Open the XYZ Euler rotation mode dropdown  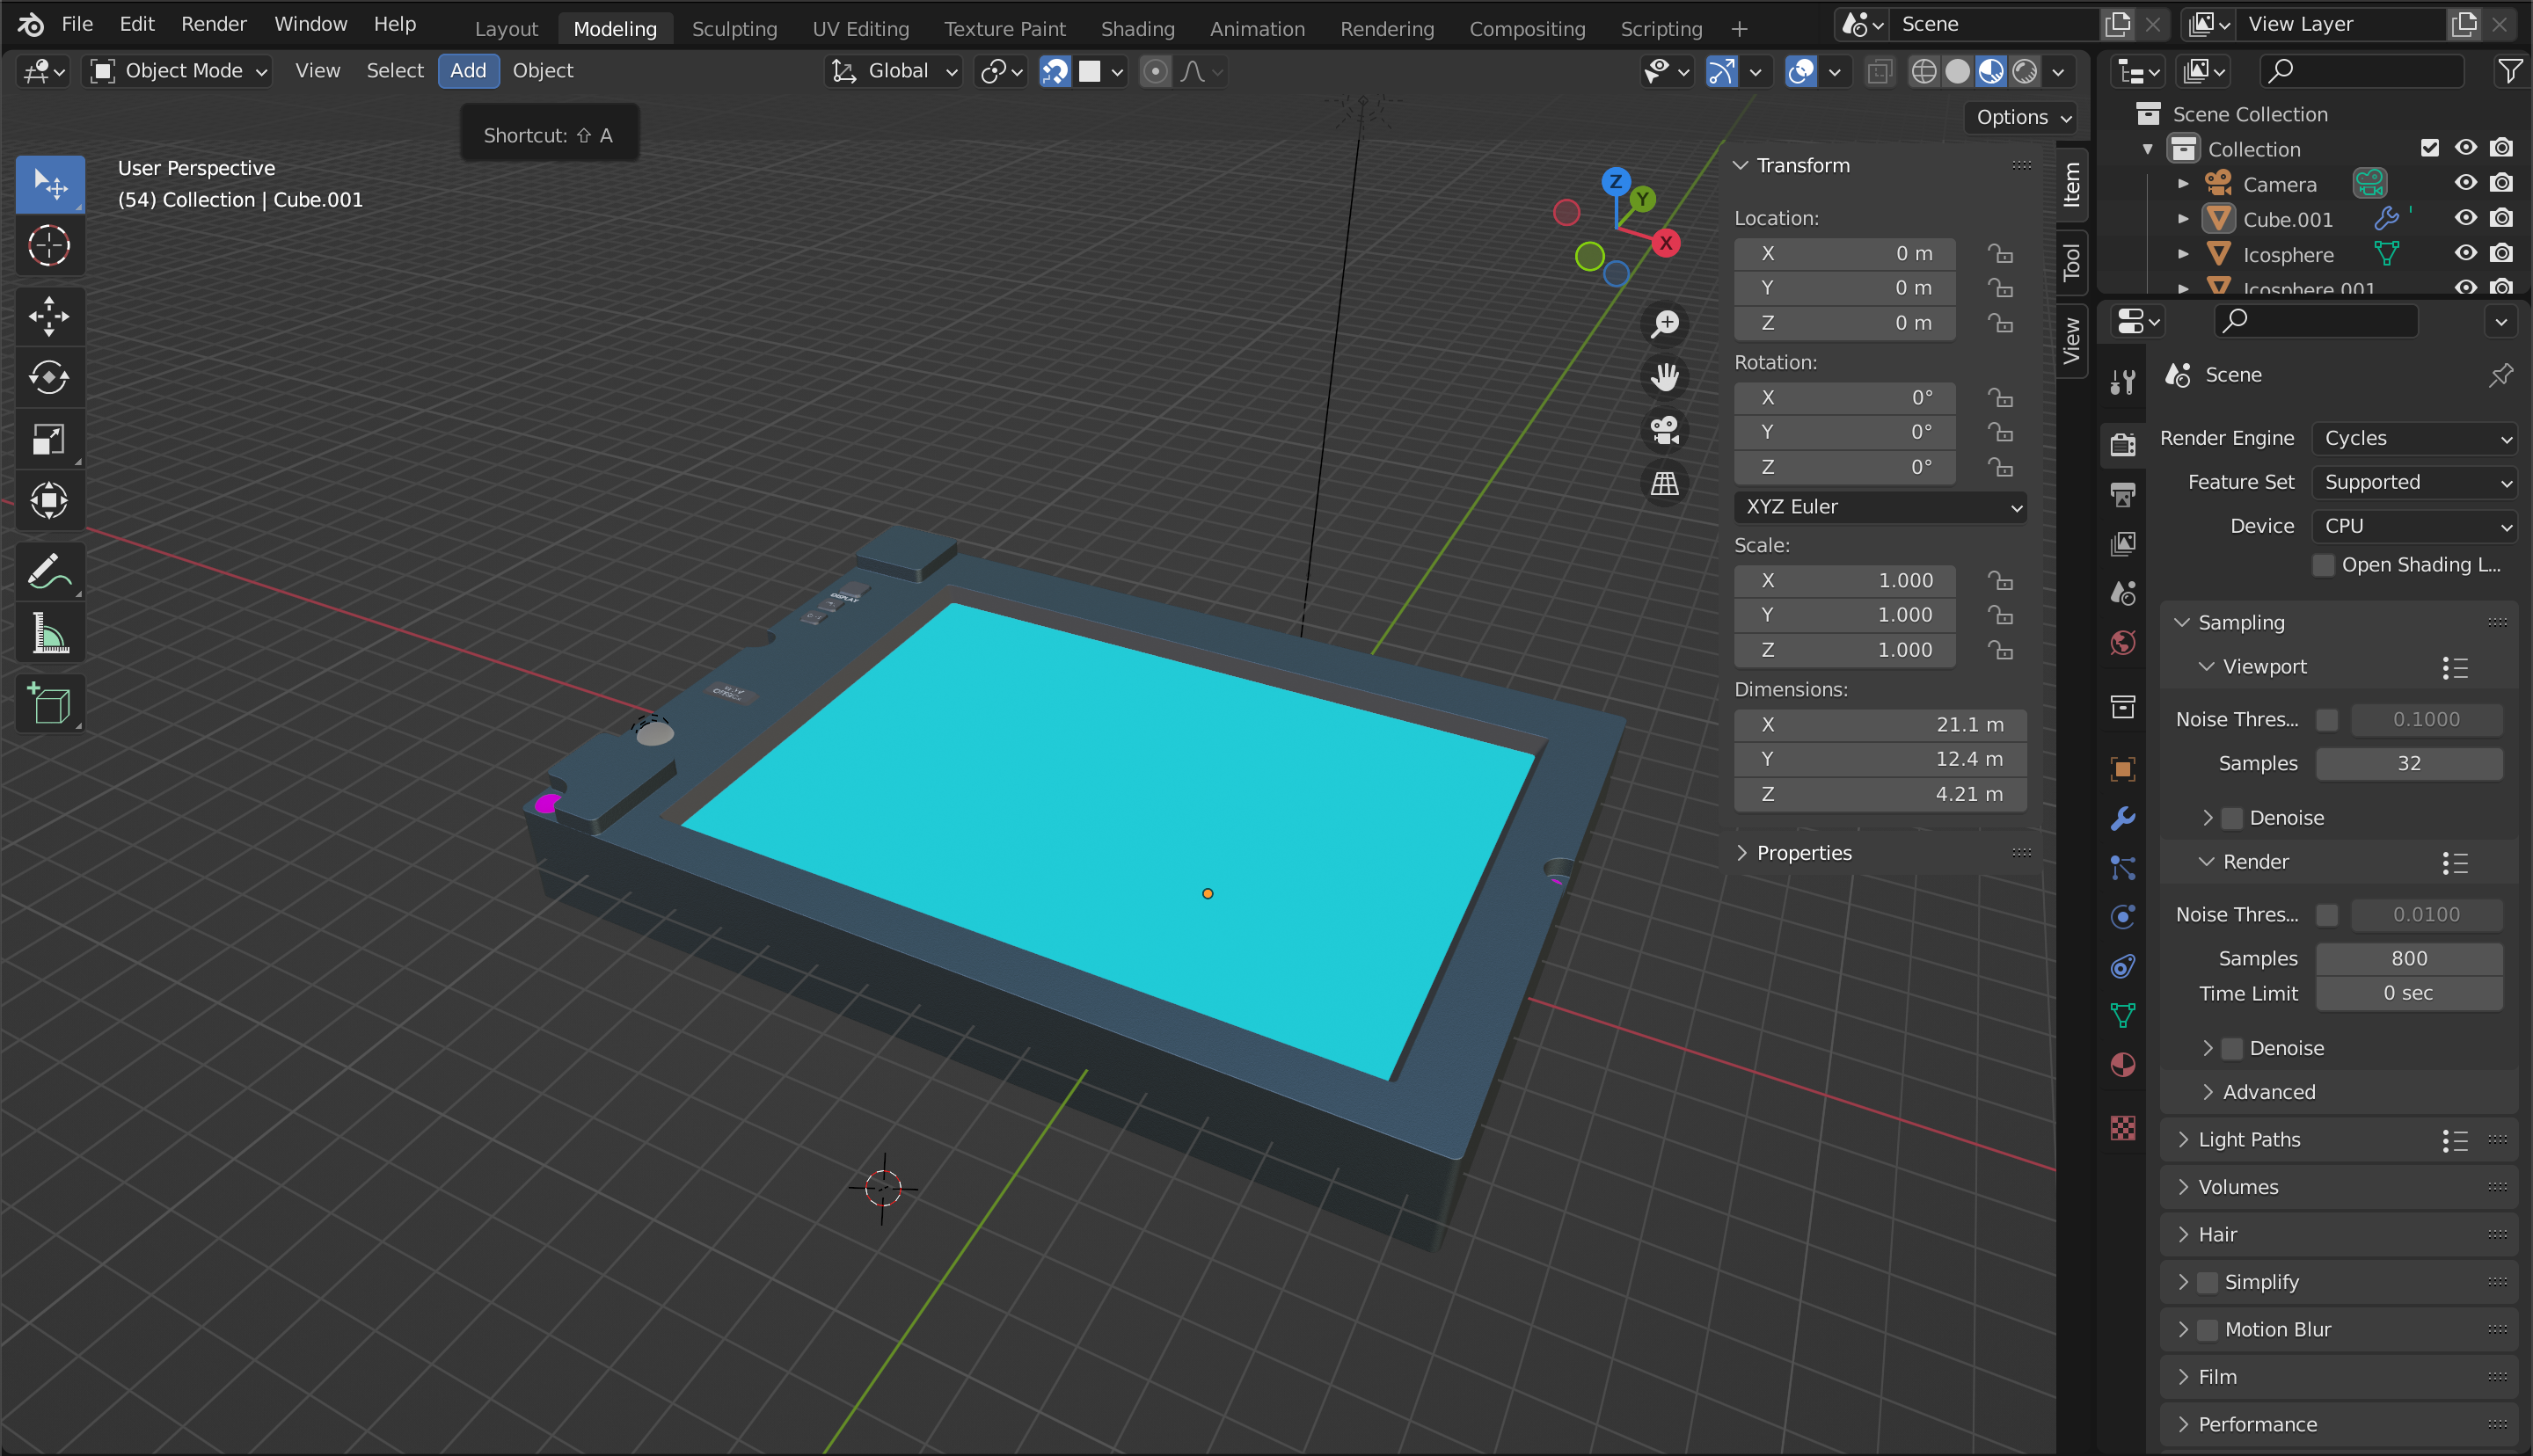point(1879,507)
